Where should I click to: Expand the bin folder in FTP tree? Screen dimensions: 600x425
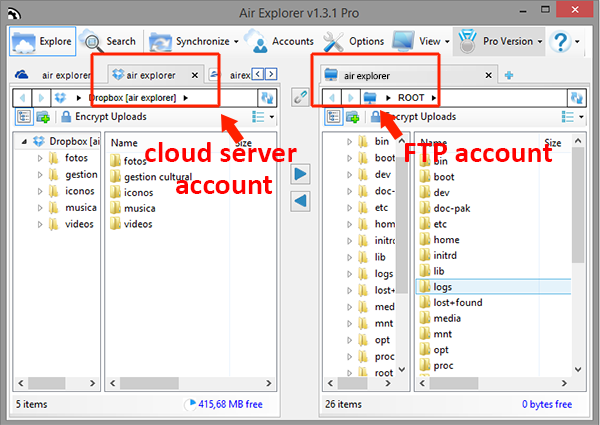pos(349,142)
